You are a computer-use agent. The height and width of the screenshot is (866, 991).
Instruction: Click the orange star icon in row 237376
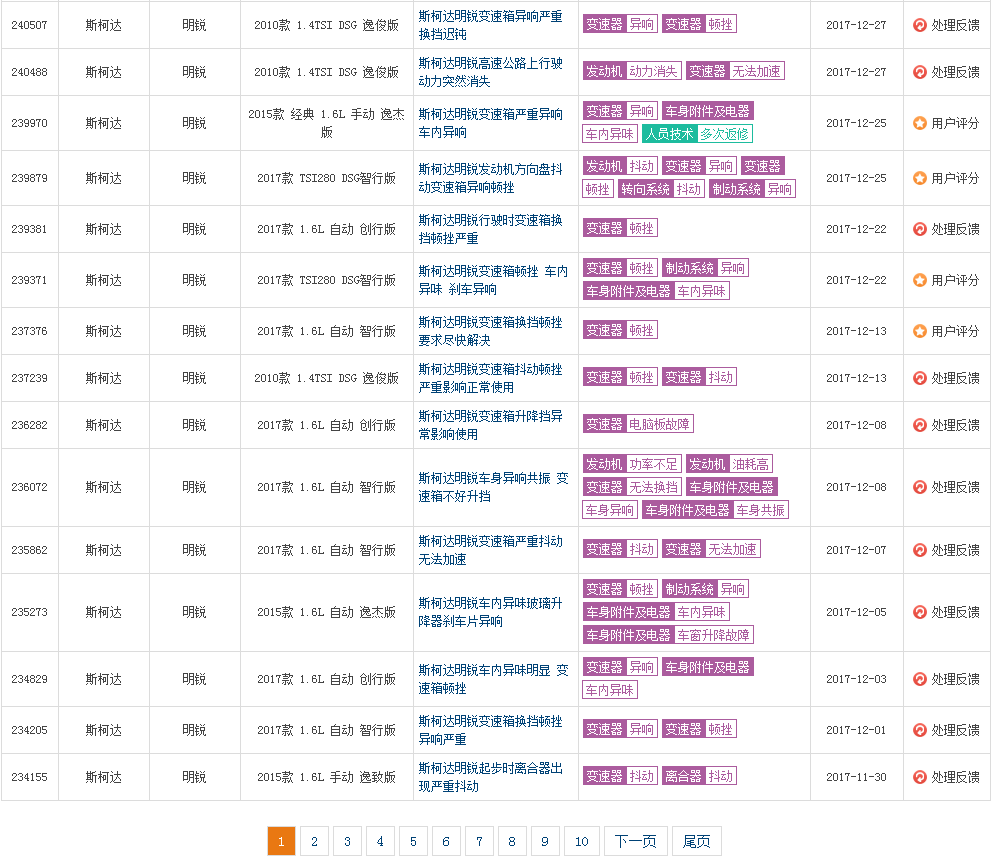coord(920,331)
